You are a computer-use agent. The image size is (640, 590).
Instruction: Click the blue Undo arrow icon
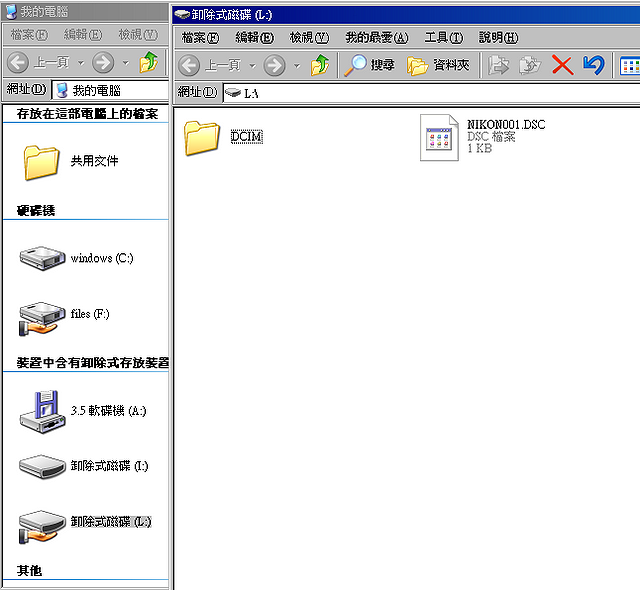pyautogui.click(x=593, y=65)
